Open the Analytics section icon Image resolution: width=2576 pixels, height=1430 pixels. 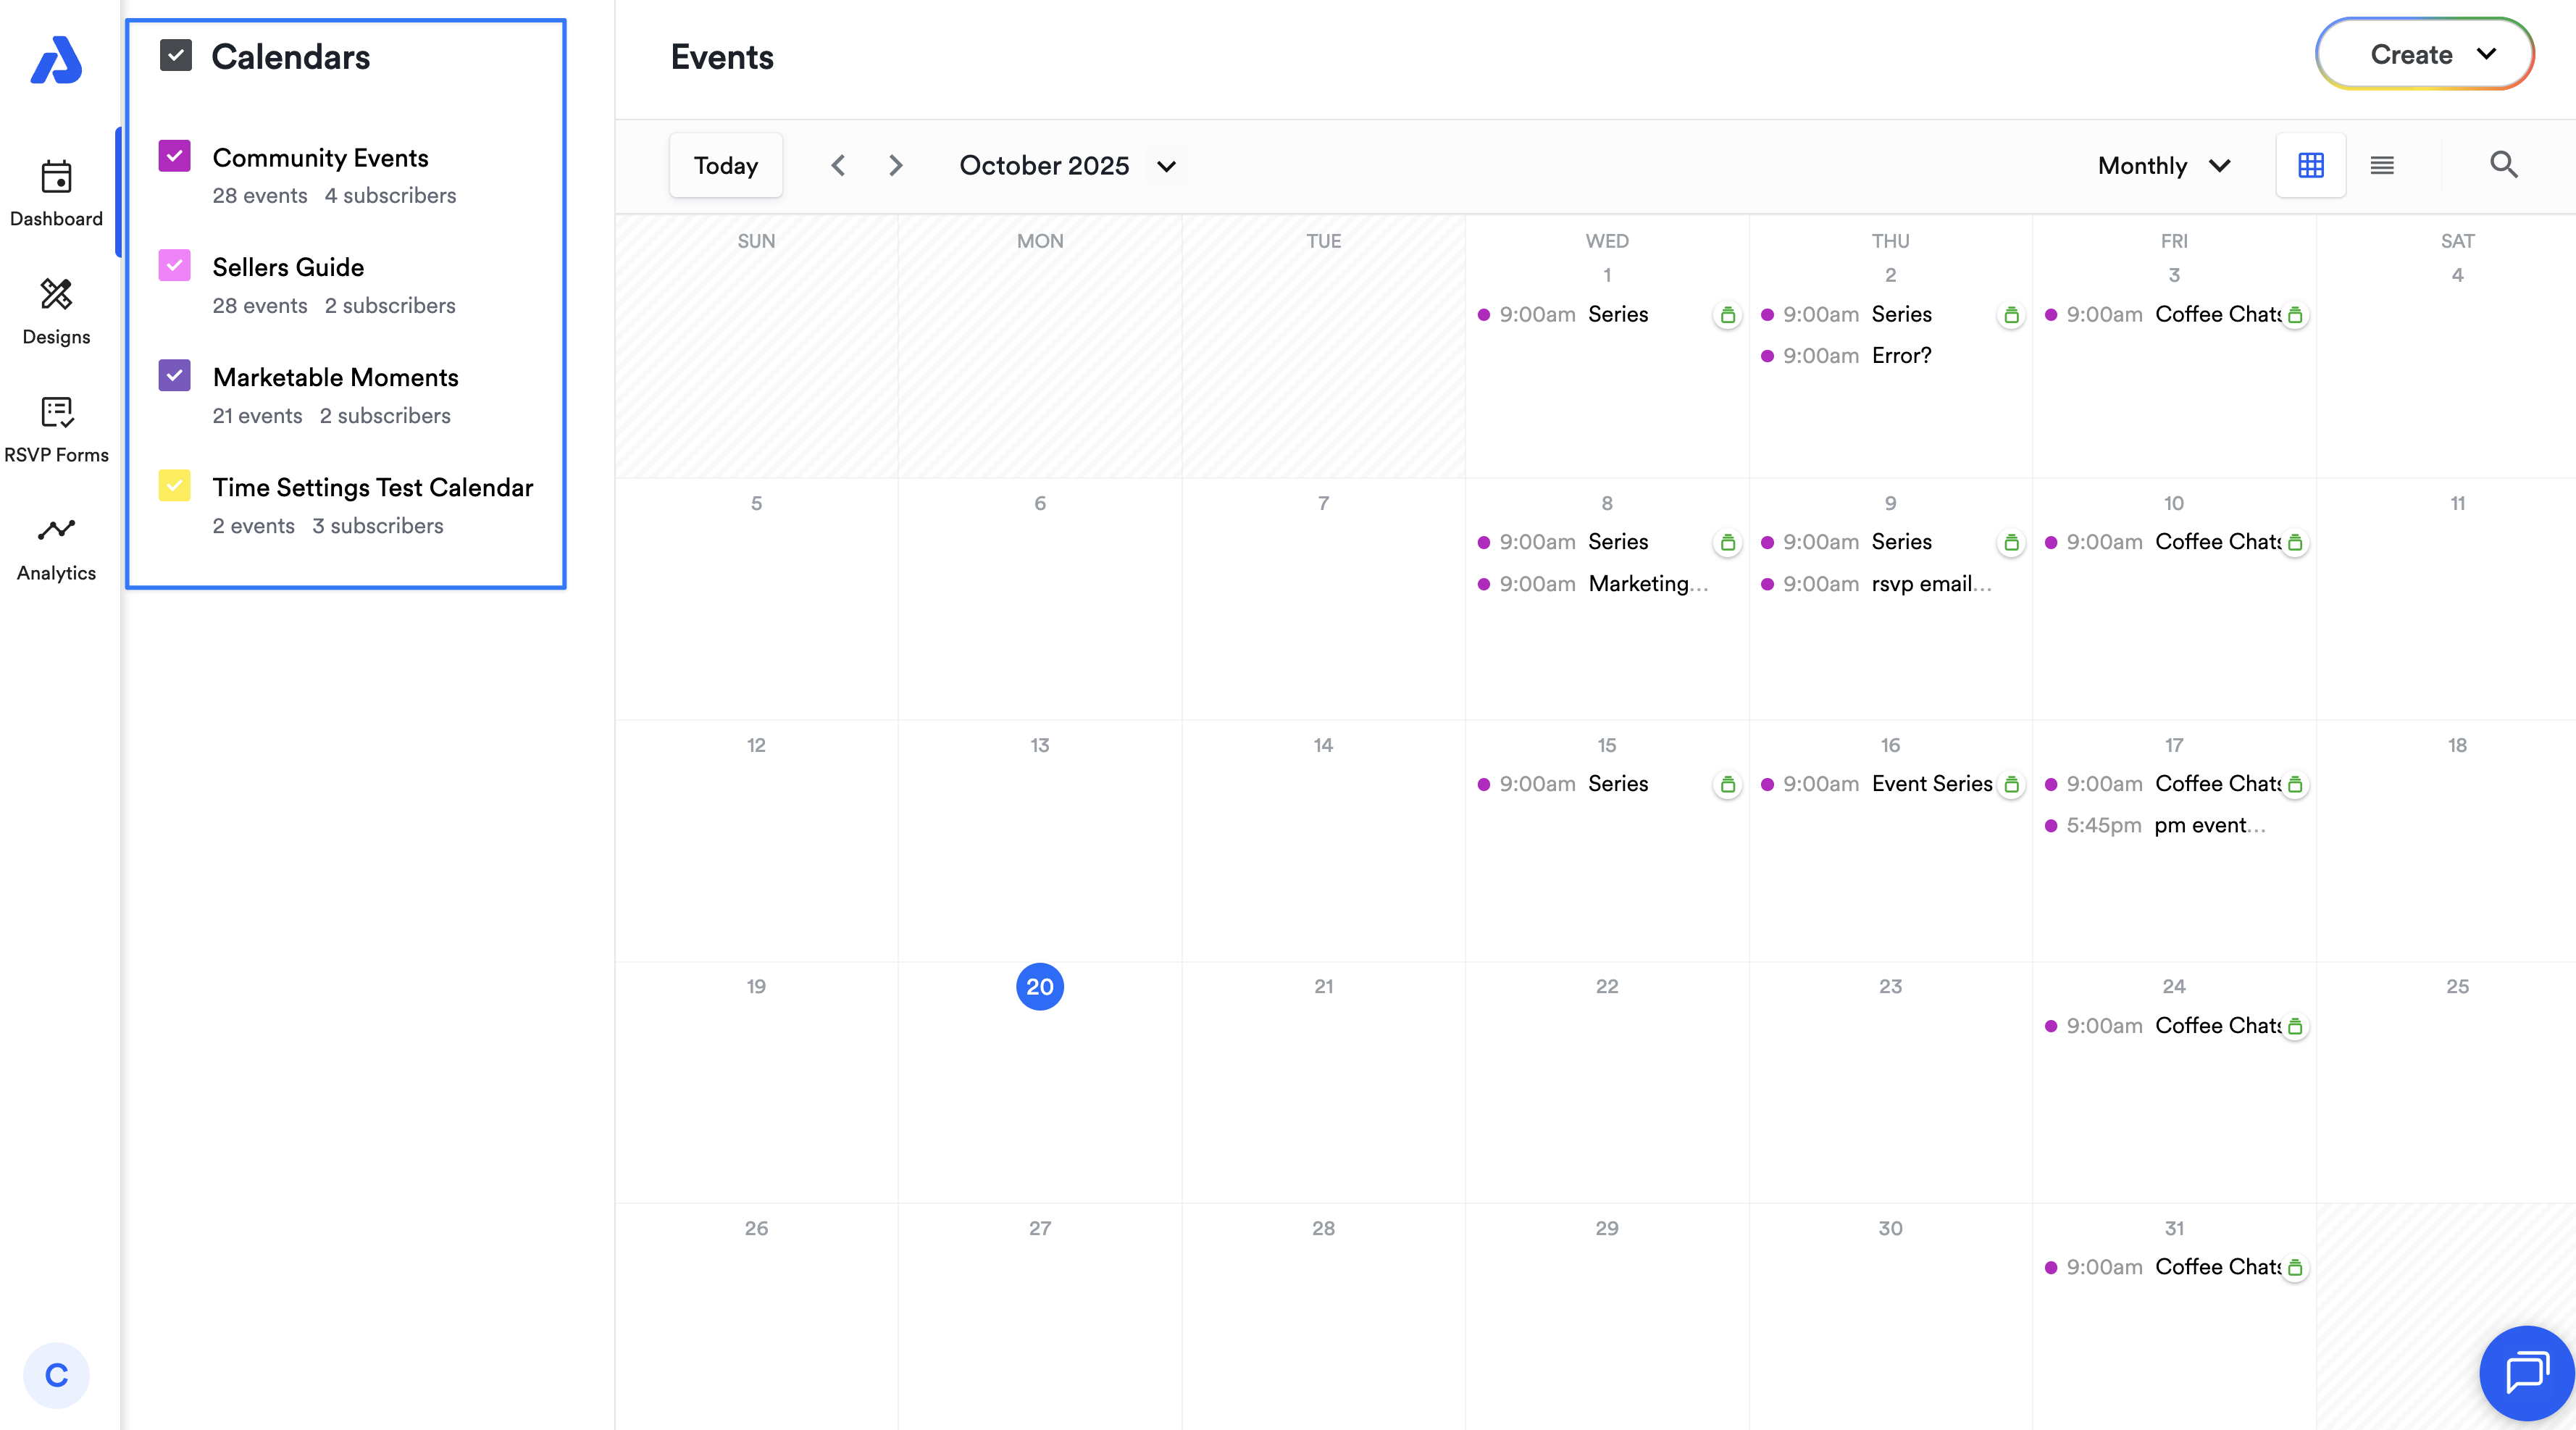tap(56, 530)
